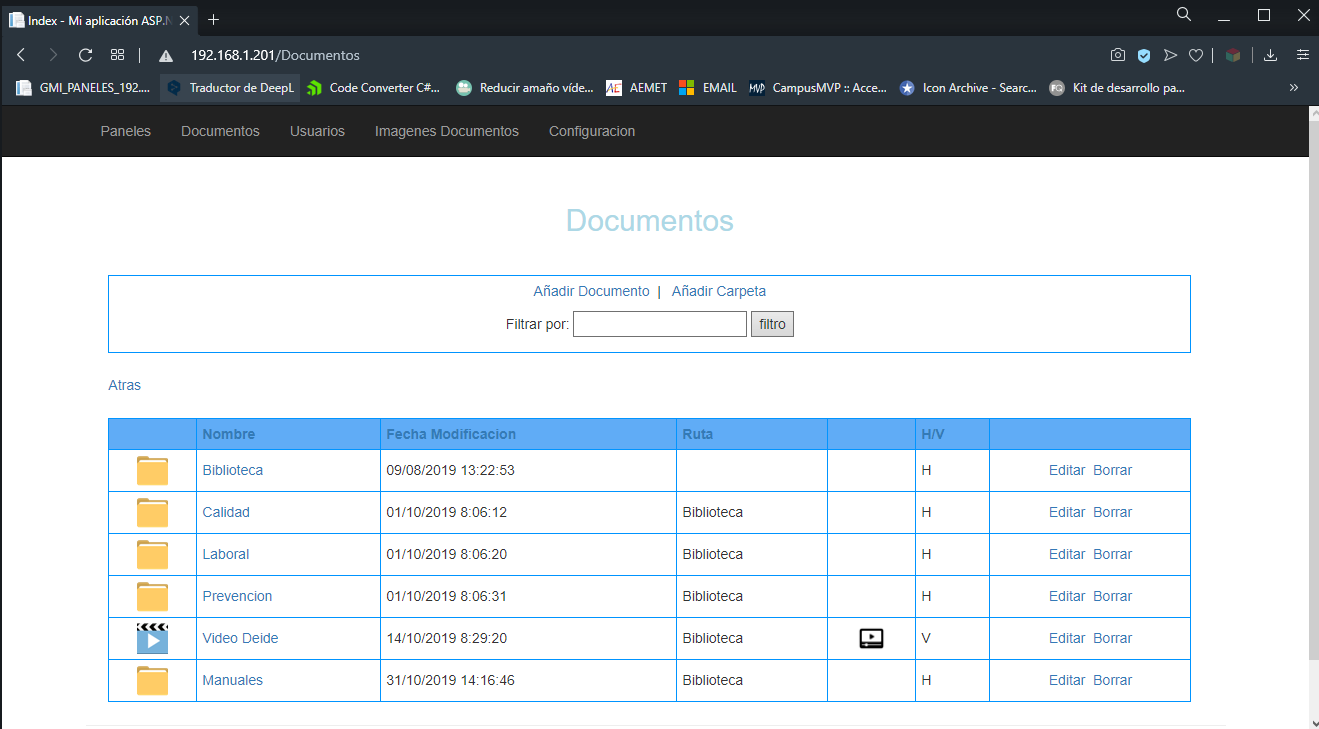Open the blue shield privacy protection icon
This screenshot has height=729, width=1319.
[x=1144, y=55]
